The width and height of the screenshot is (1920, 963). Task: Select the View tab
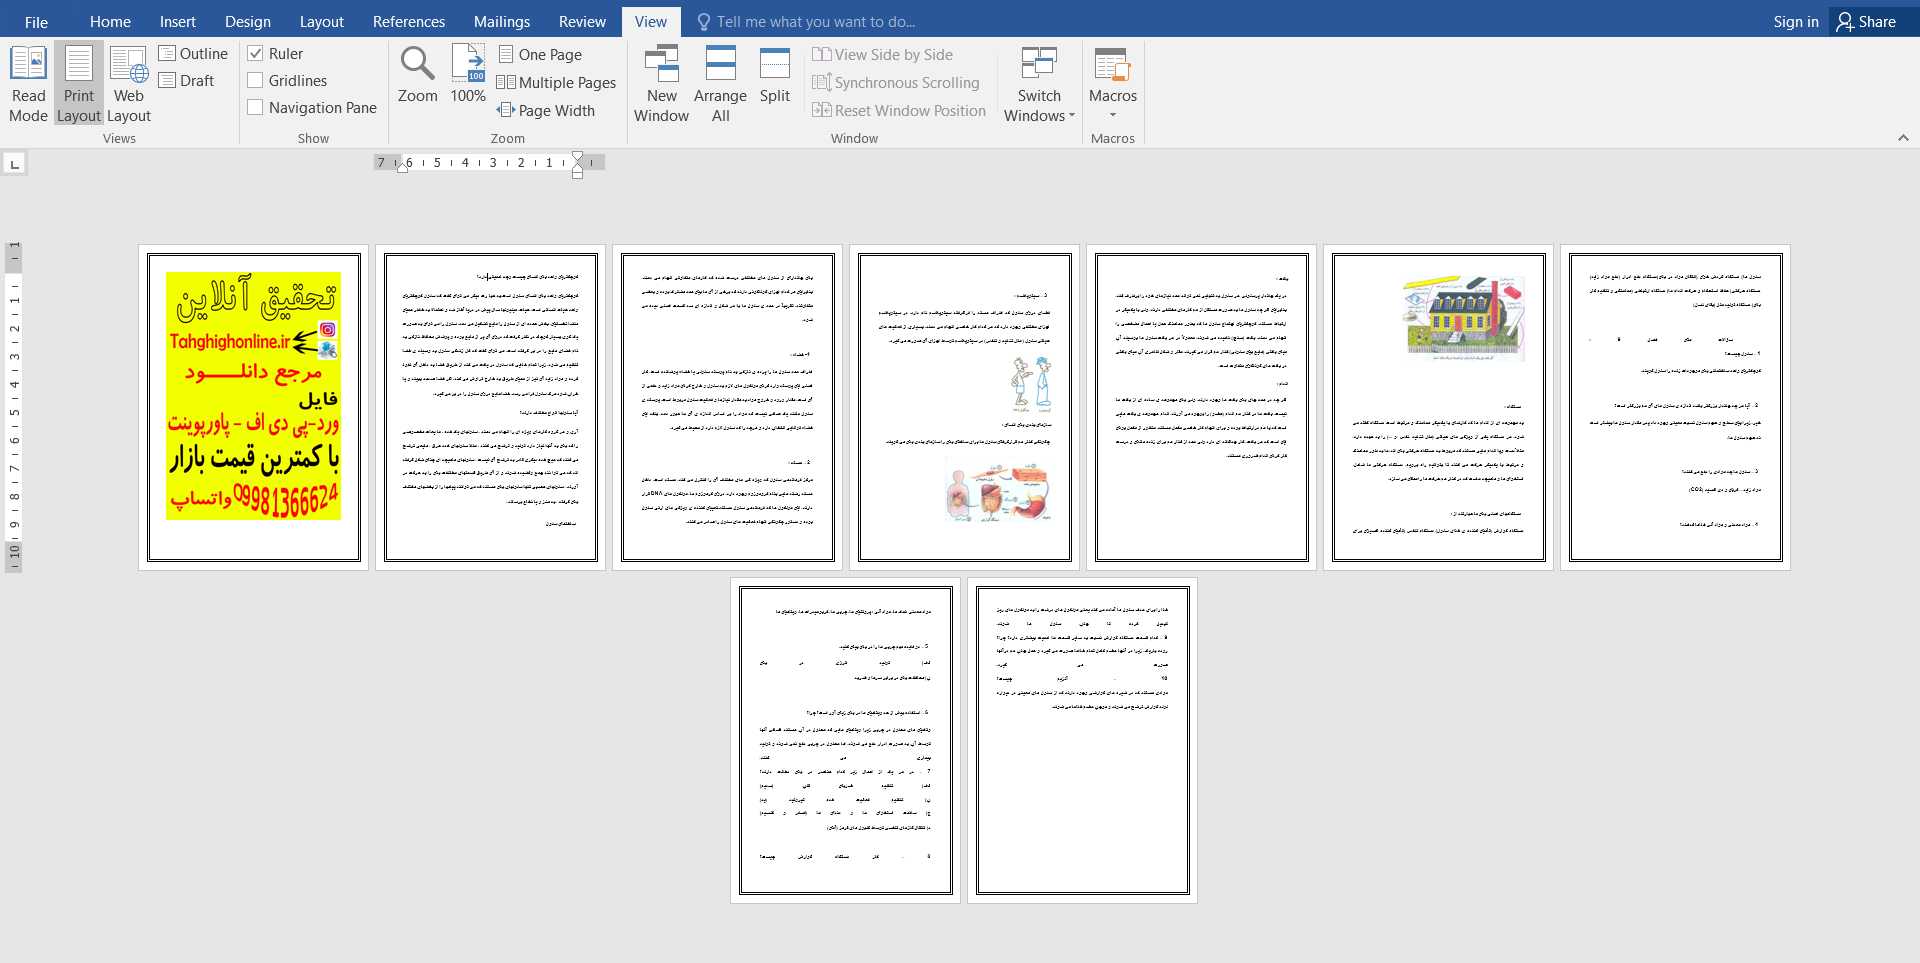tap(651, 21)
